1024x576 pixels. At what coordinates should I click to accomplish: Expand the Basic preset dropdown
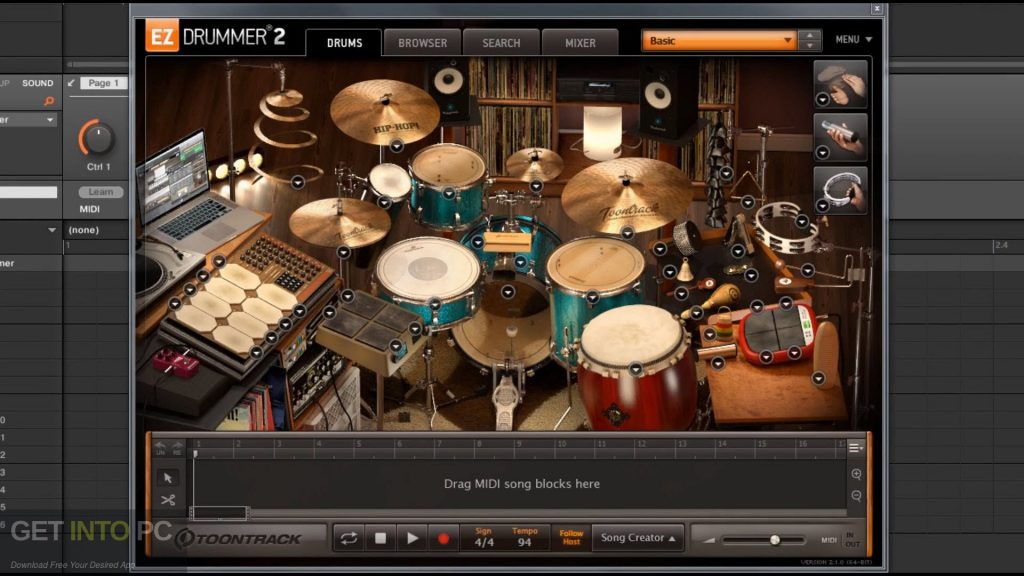pos(719,40)
